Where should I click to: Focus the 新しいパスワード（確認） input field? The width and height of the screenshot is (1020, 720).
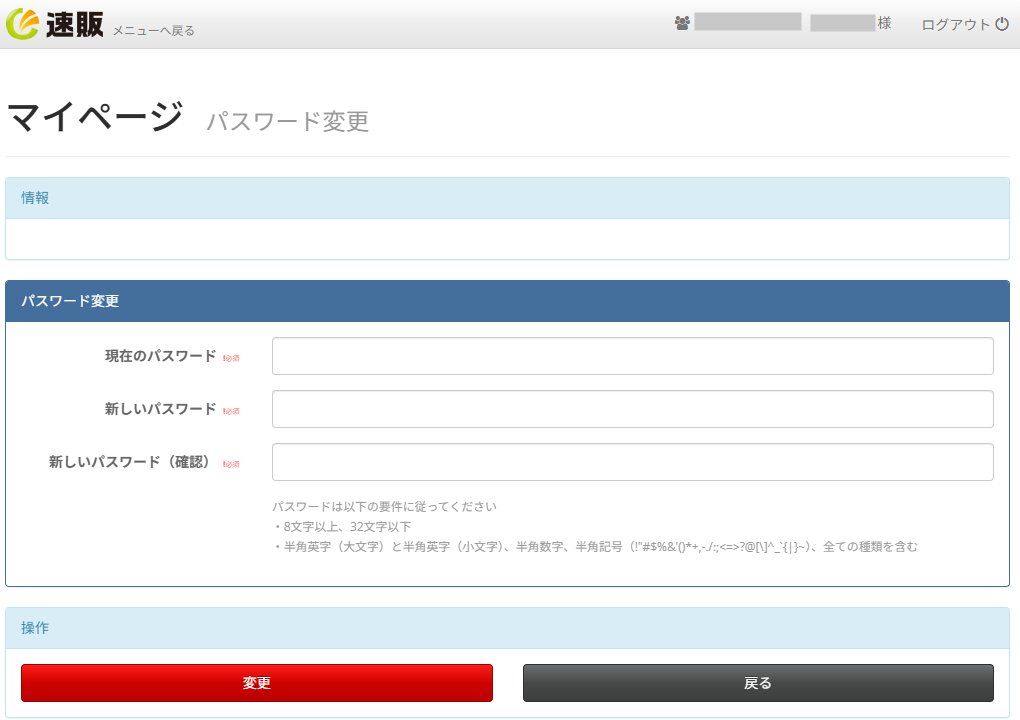coord(632,462)
